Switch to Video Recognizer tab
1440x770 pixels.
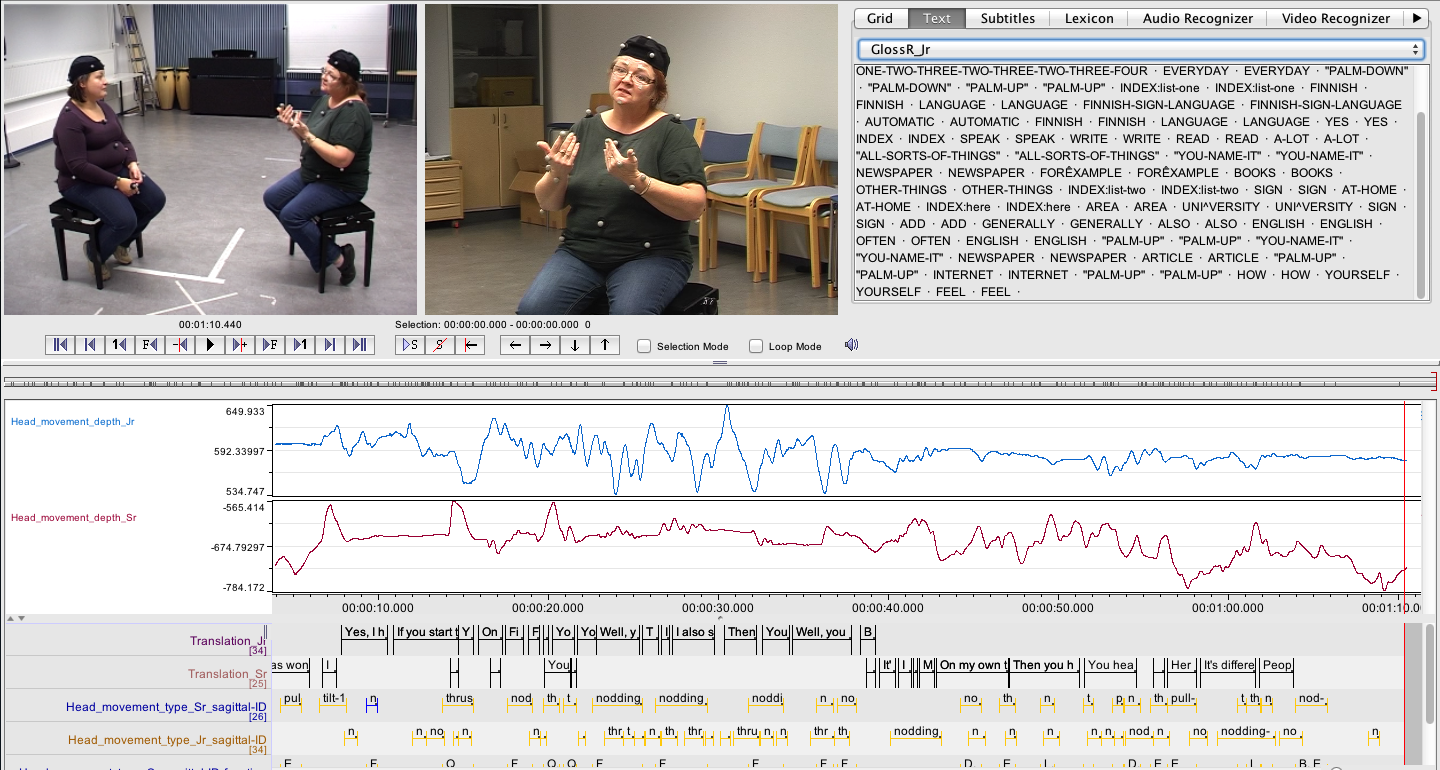click(1335, 18)
